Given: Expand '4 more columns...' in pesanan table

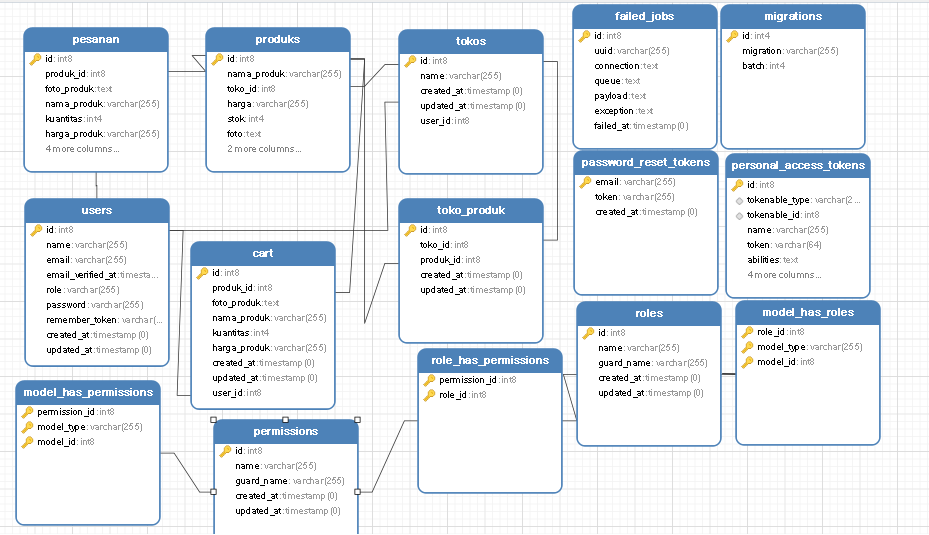Looking at the screenshot, I should (82, 149).
